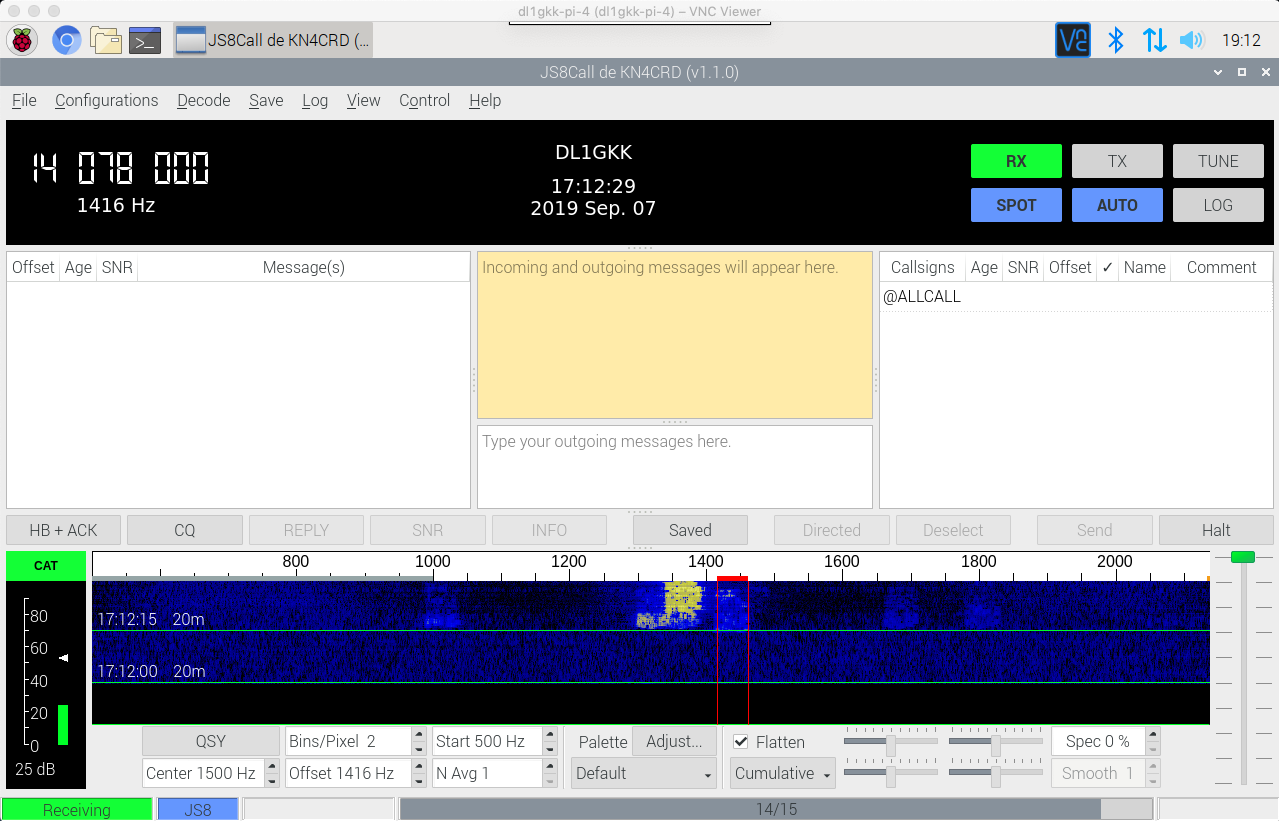This screenshot has width=1279, height=821.
Task: Open the Decode menu
Action: [203, 100]
